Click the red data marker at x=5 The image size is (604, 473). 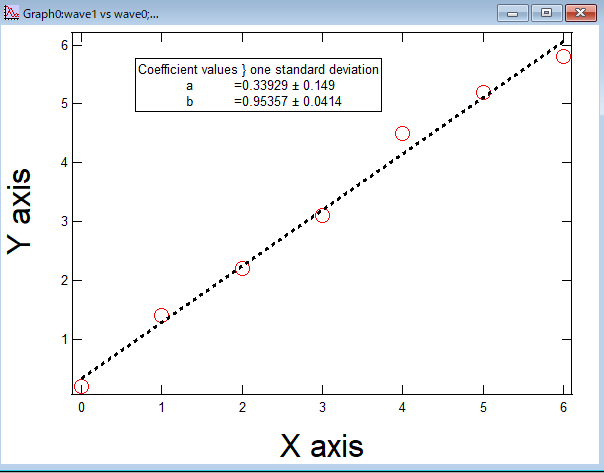coord(483,92)
